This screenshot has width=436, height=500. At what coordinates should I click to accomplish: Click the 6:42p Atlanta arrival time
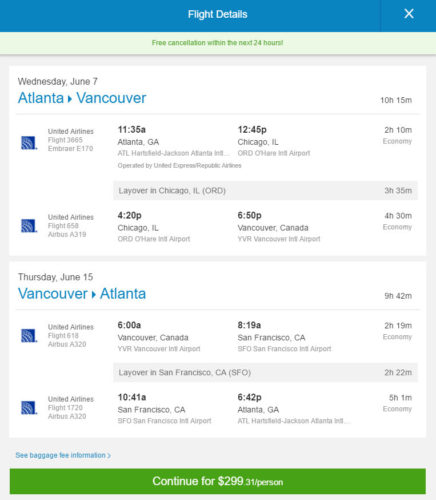pos(249,397)
